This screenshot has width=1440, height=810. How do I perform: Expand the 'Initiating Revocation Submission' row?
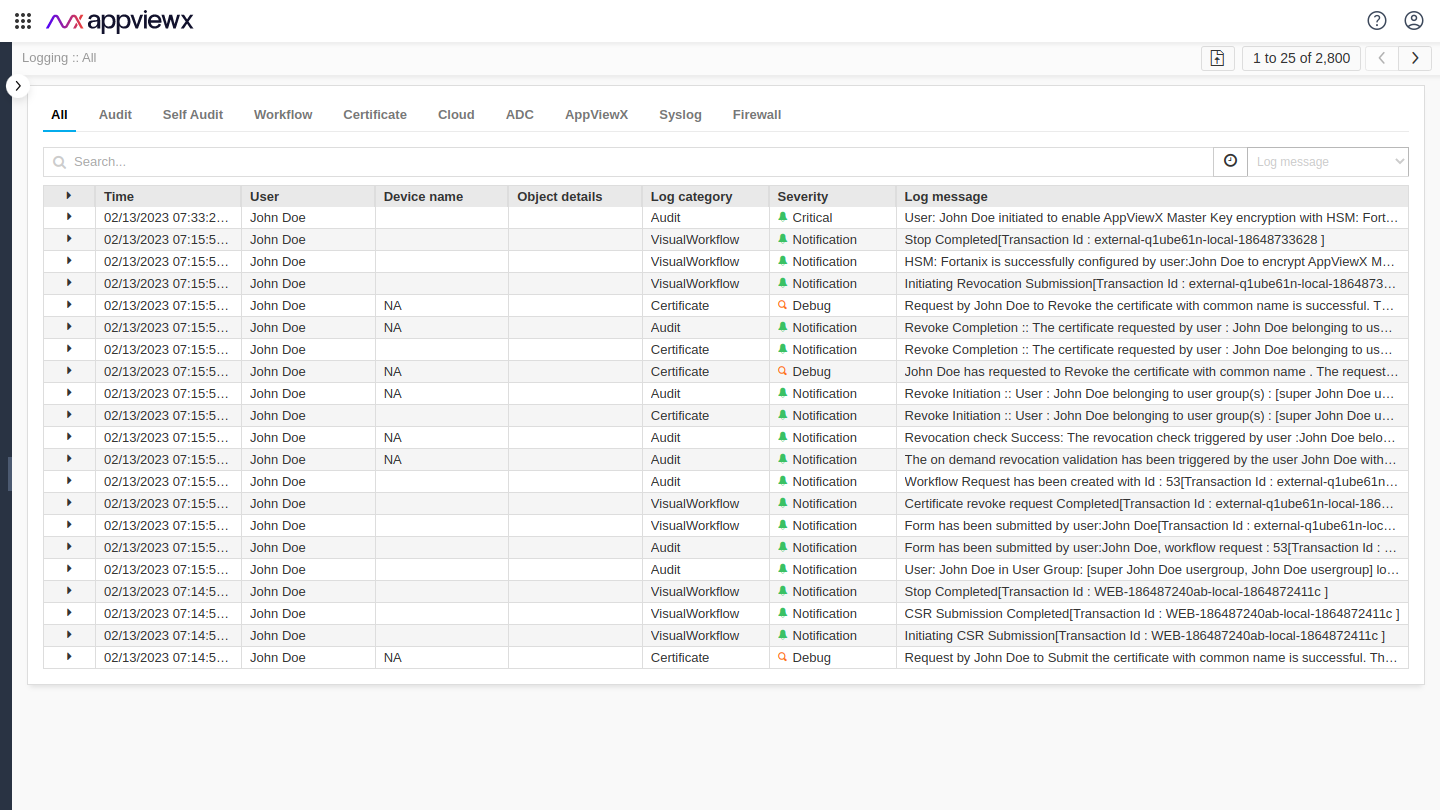pyautogui.click(x=69, y=283)
